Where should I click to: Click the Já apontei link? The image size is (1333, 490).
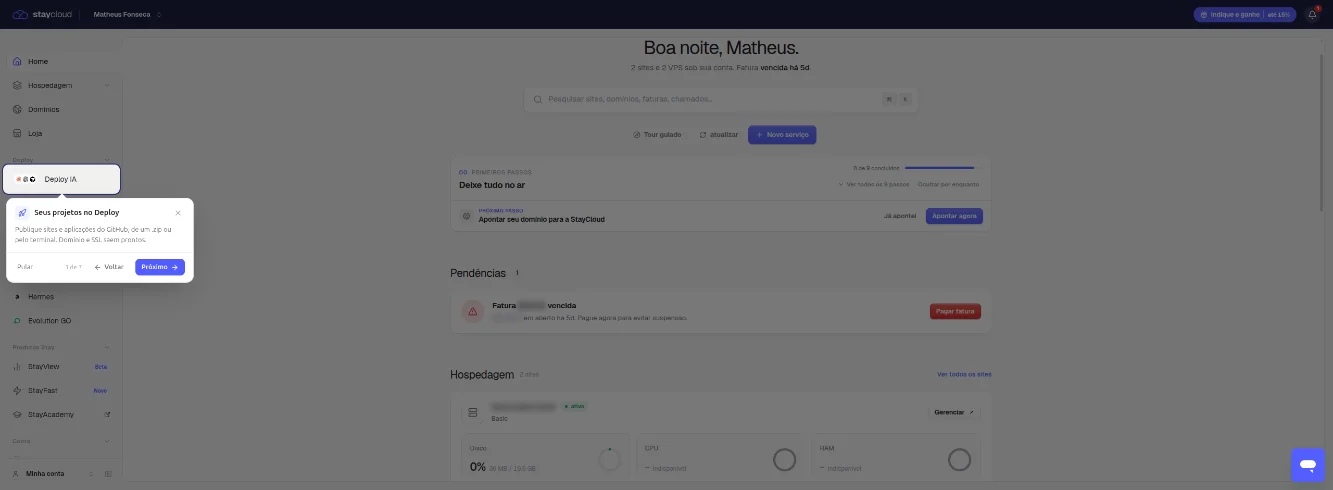pyautogui.click(x=900, y=216)
